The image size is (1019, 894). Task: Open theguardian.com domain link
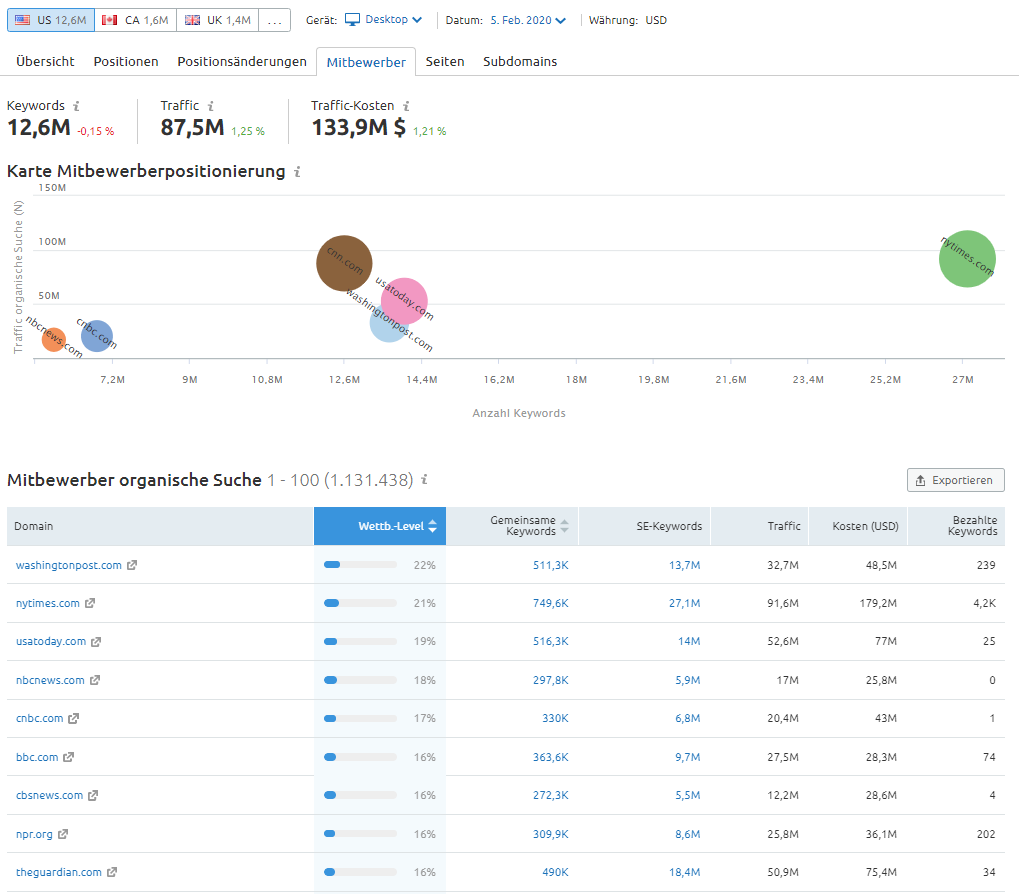click(58, 872)
